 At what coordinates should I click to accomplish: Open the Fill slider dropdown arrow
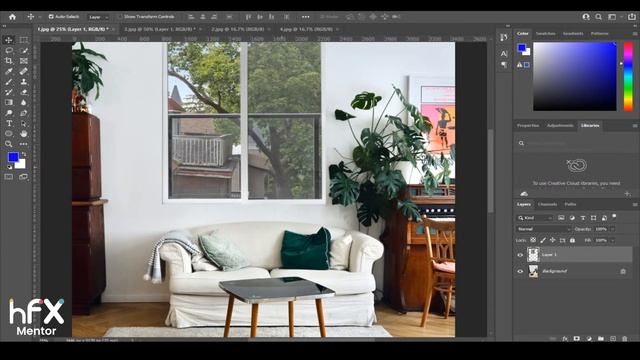612,240
